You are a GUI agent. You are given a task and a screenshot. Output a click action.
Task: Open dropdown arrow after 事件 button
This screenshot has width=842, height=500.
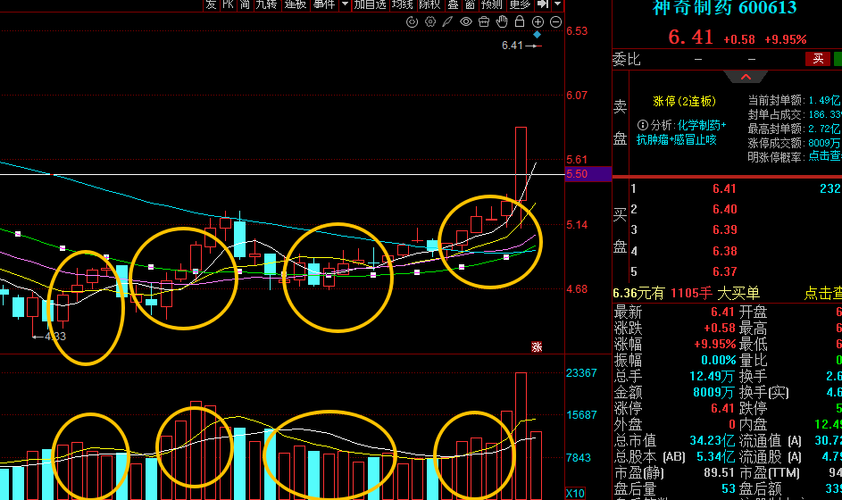tap(344, 4)
